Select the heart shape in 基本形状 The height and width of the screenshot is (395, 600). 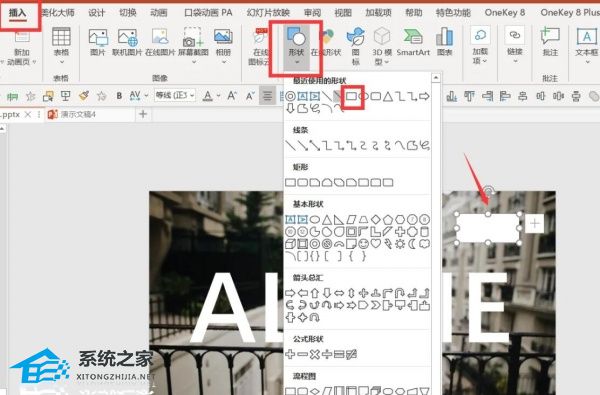(376, 244)
